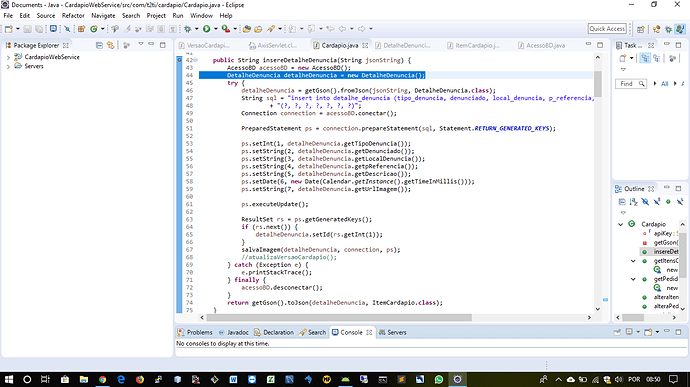Switch to the Java EE perspective icon
The image size is (690, 387).
657,29
